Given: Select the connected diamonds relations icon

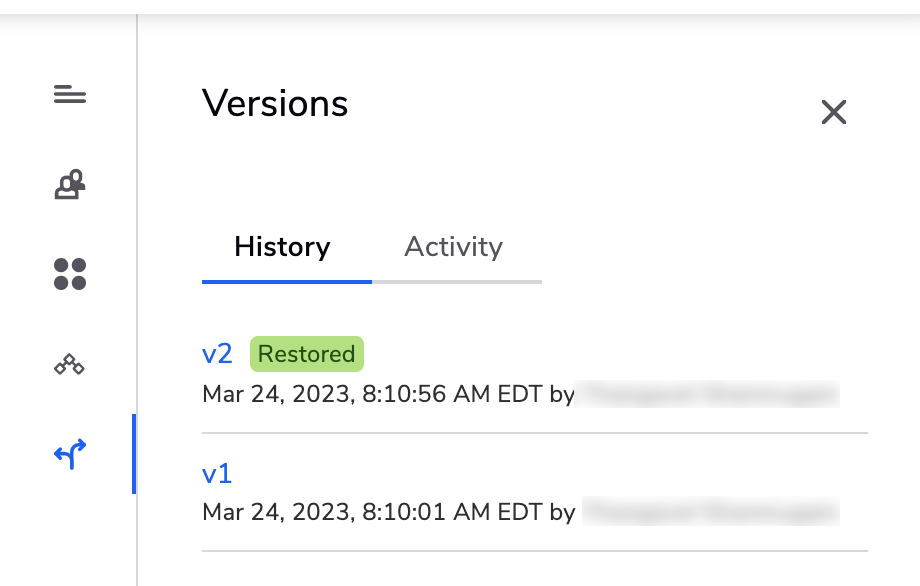Looking at the screenshot, I should coord(69,364).
